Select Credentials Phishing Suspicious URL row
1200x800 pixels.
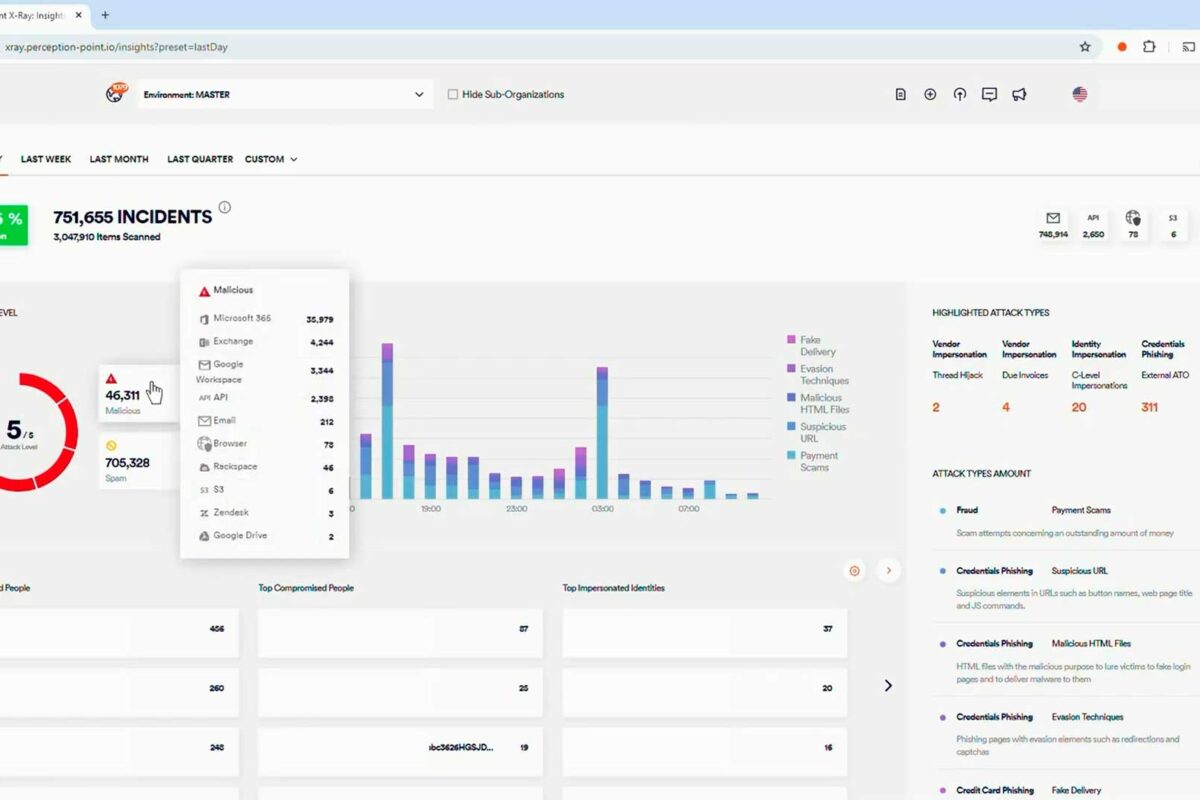1066,588
